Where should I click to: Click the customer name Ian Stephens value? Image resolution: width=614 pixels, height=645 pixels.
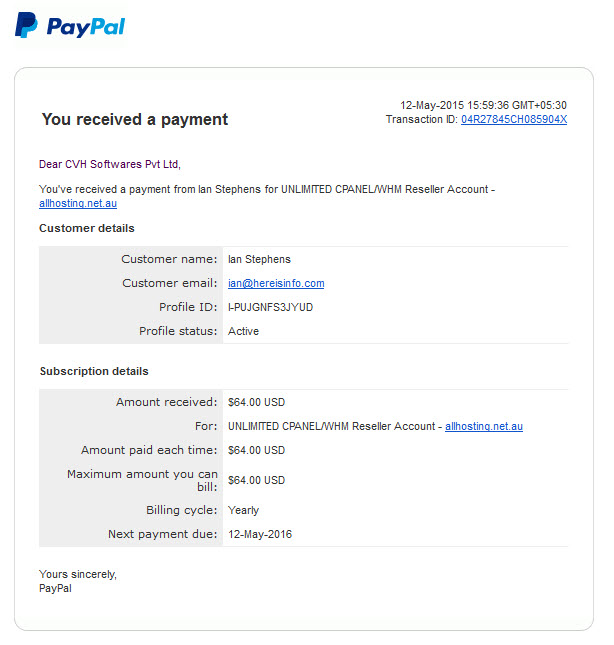point(259,259)
